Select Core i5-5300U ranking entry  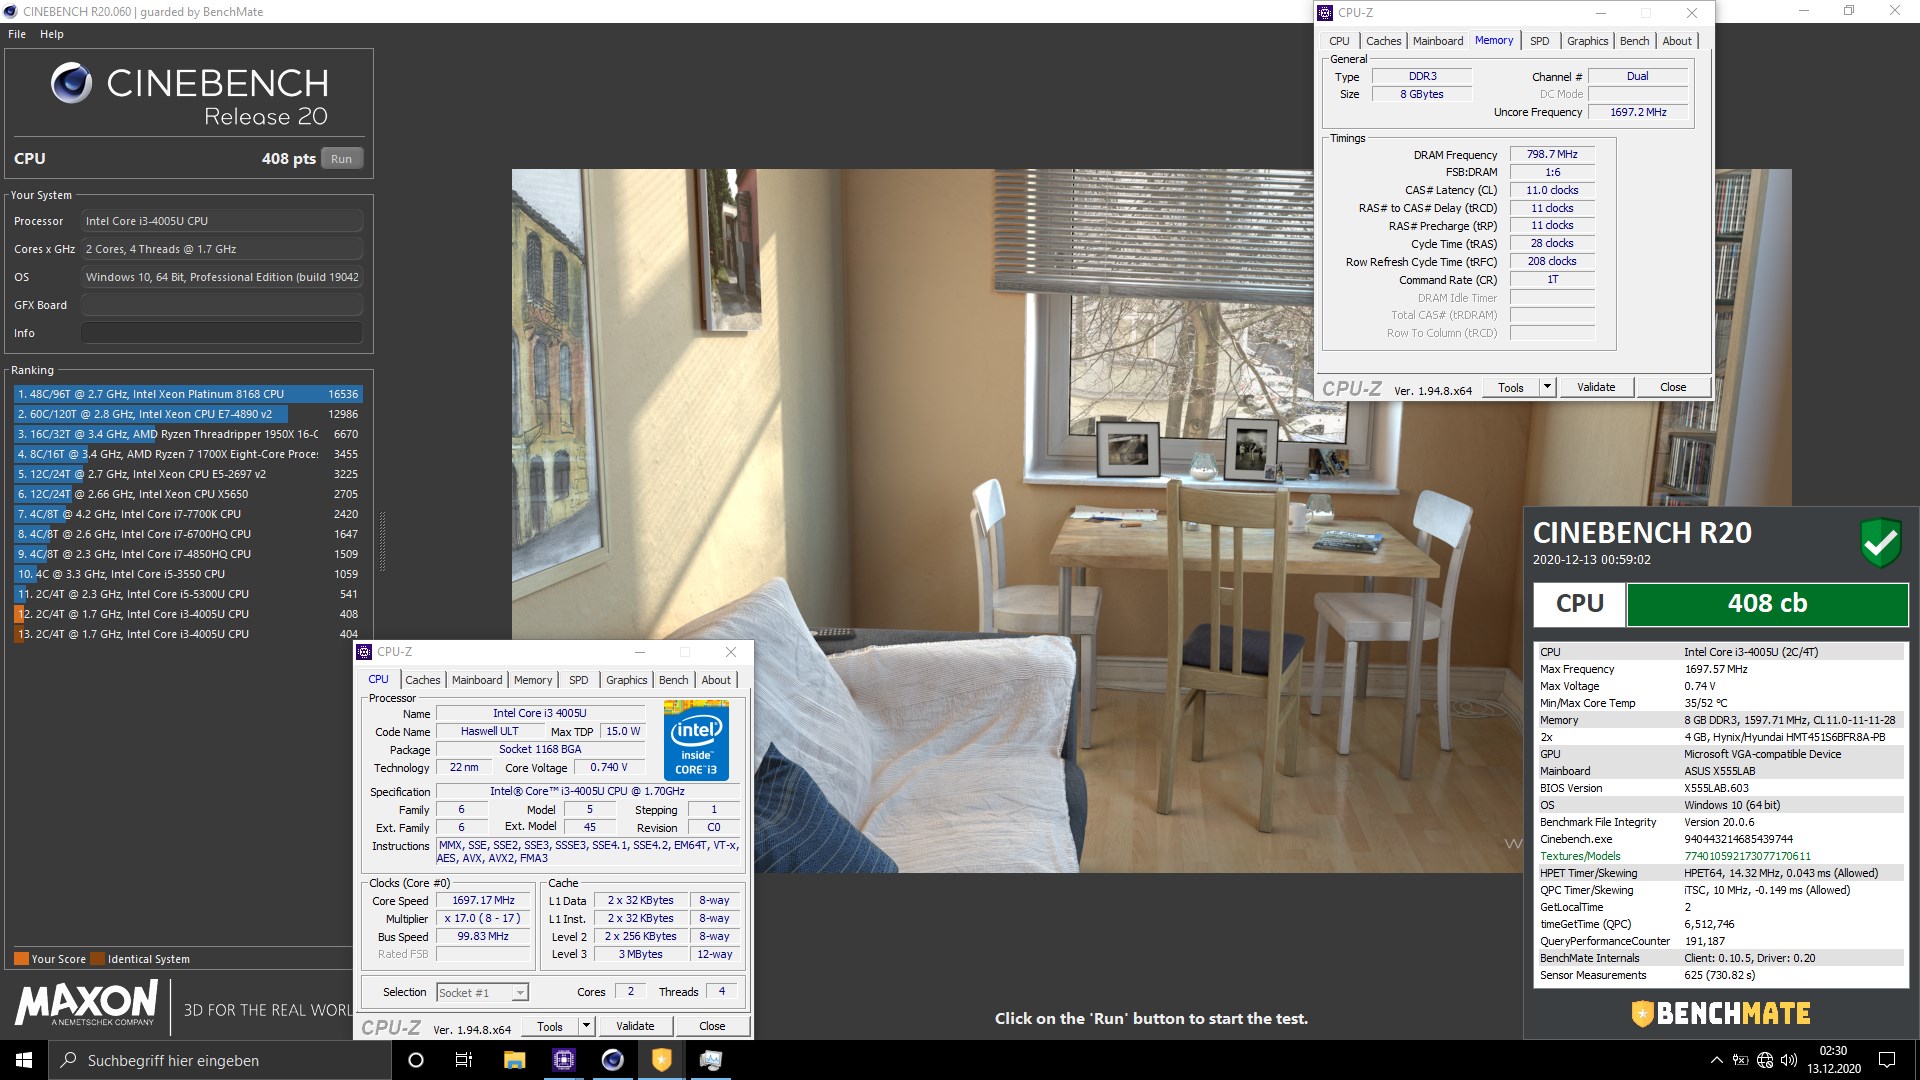[x=188, y=594]
